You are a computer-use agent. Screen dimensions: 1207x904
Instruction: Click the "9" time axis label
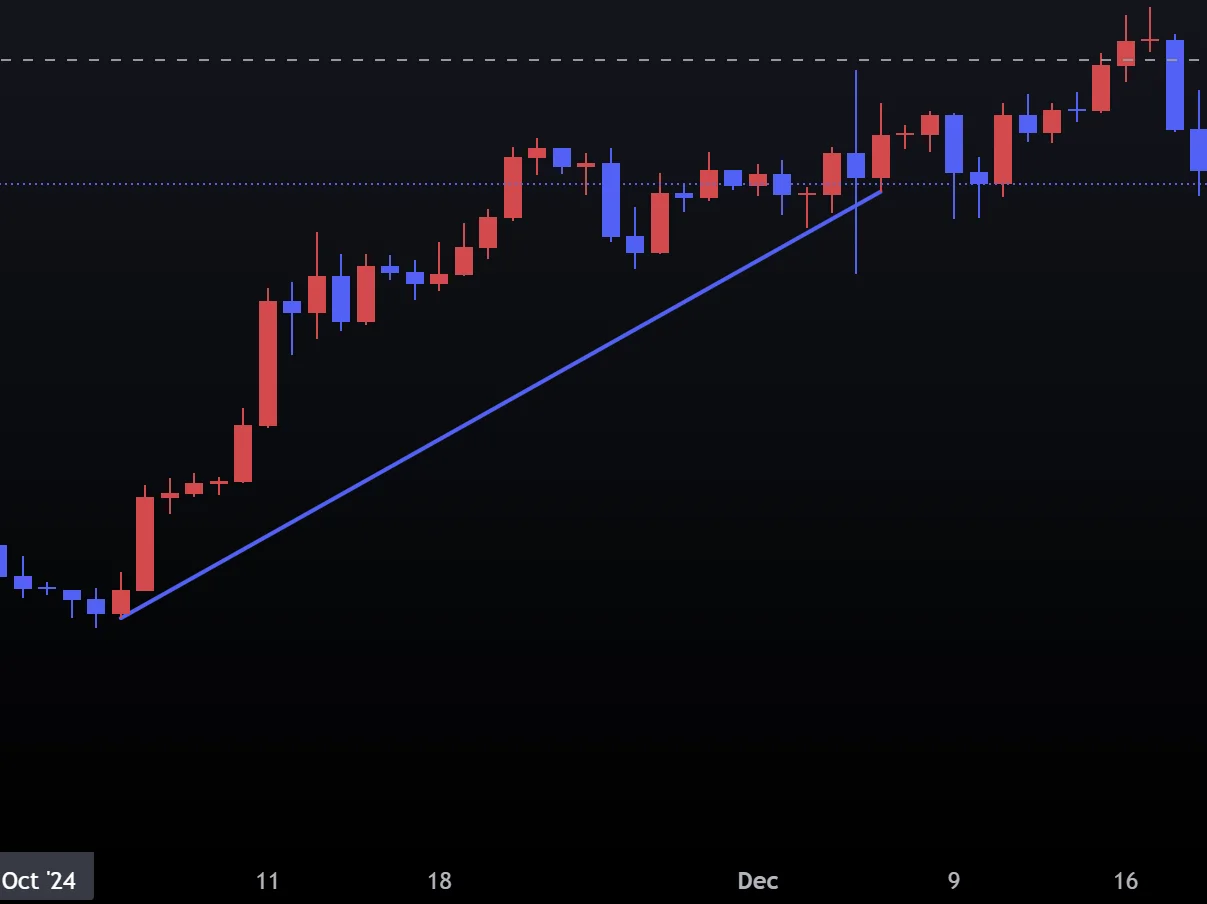[x=953, y=881]
